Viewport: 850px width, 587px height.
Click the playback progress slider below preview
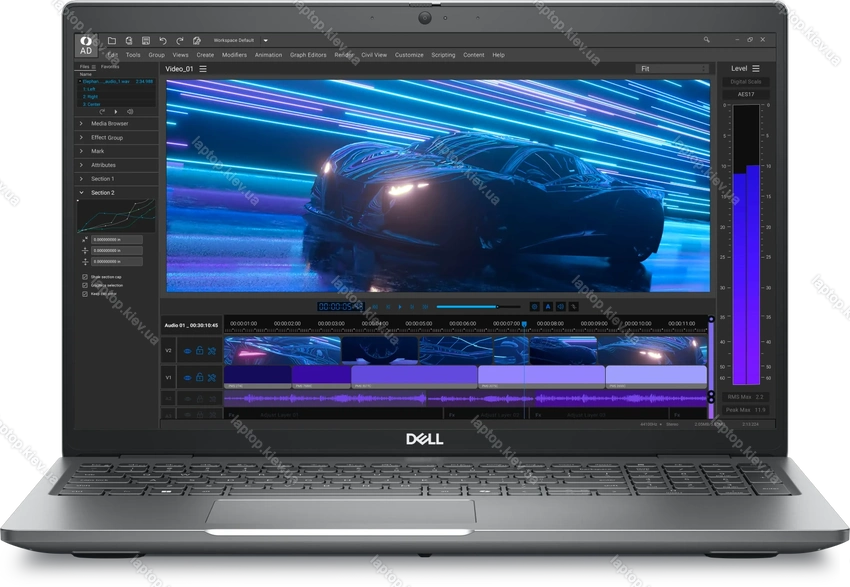pyautogui.click(x=478, y=306)
